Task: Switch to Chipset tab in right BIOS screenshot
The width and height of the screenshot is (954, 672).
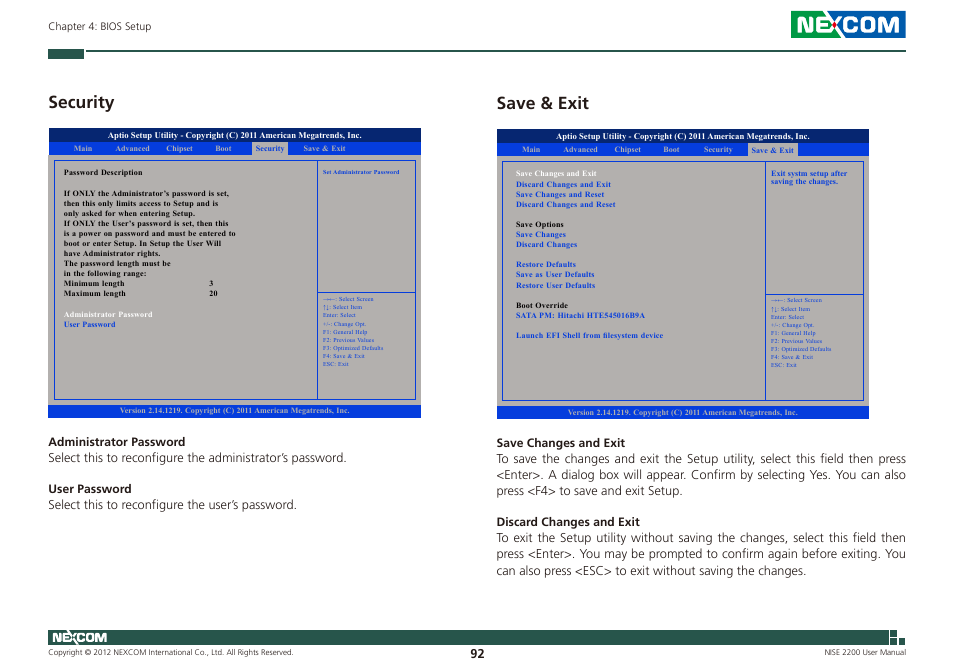Action: tap(627, 150)
